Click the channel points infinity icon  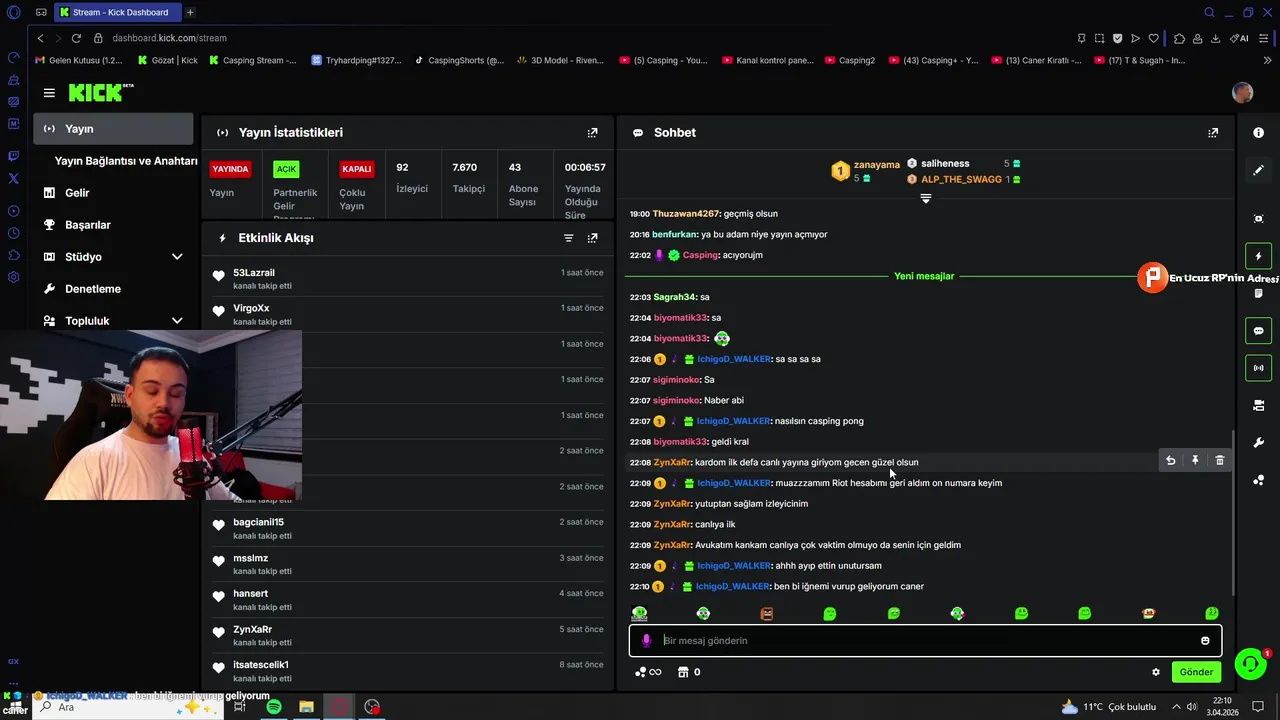648,672
